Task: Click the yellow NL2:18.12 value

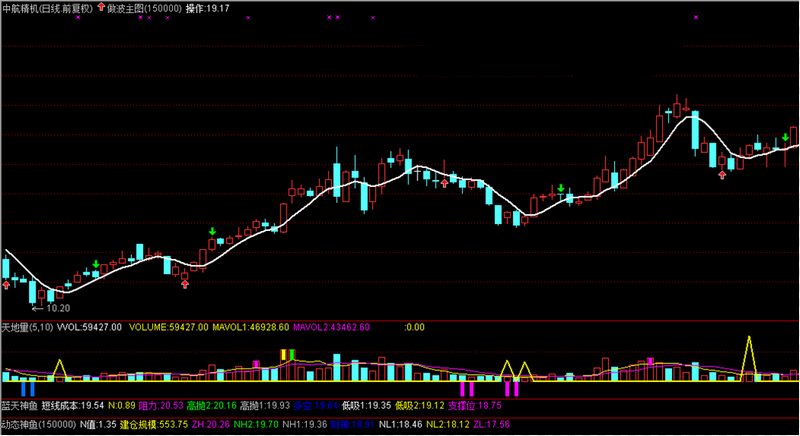Action: click(448, 424)
